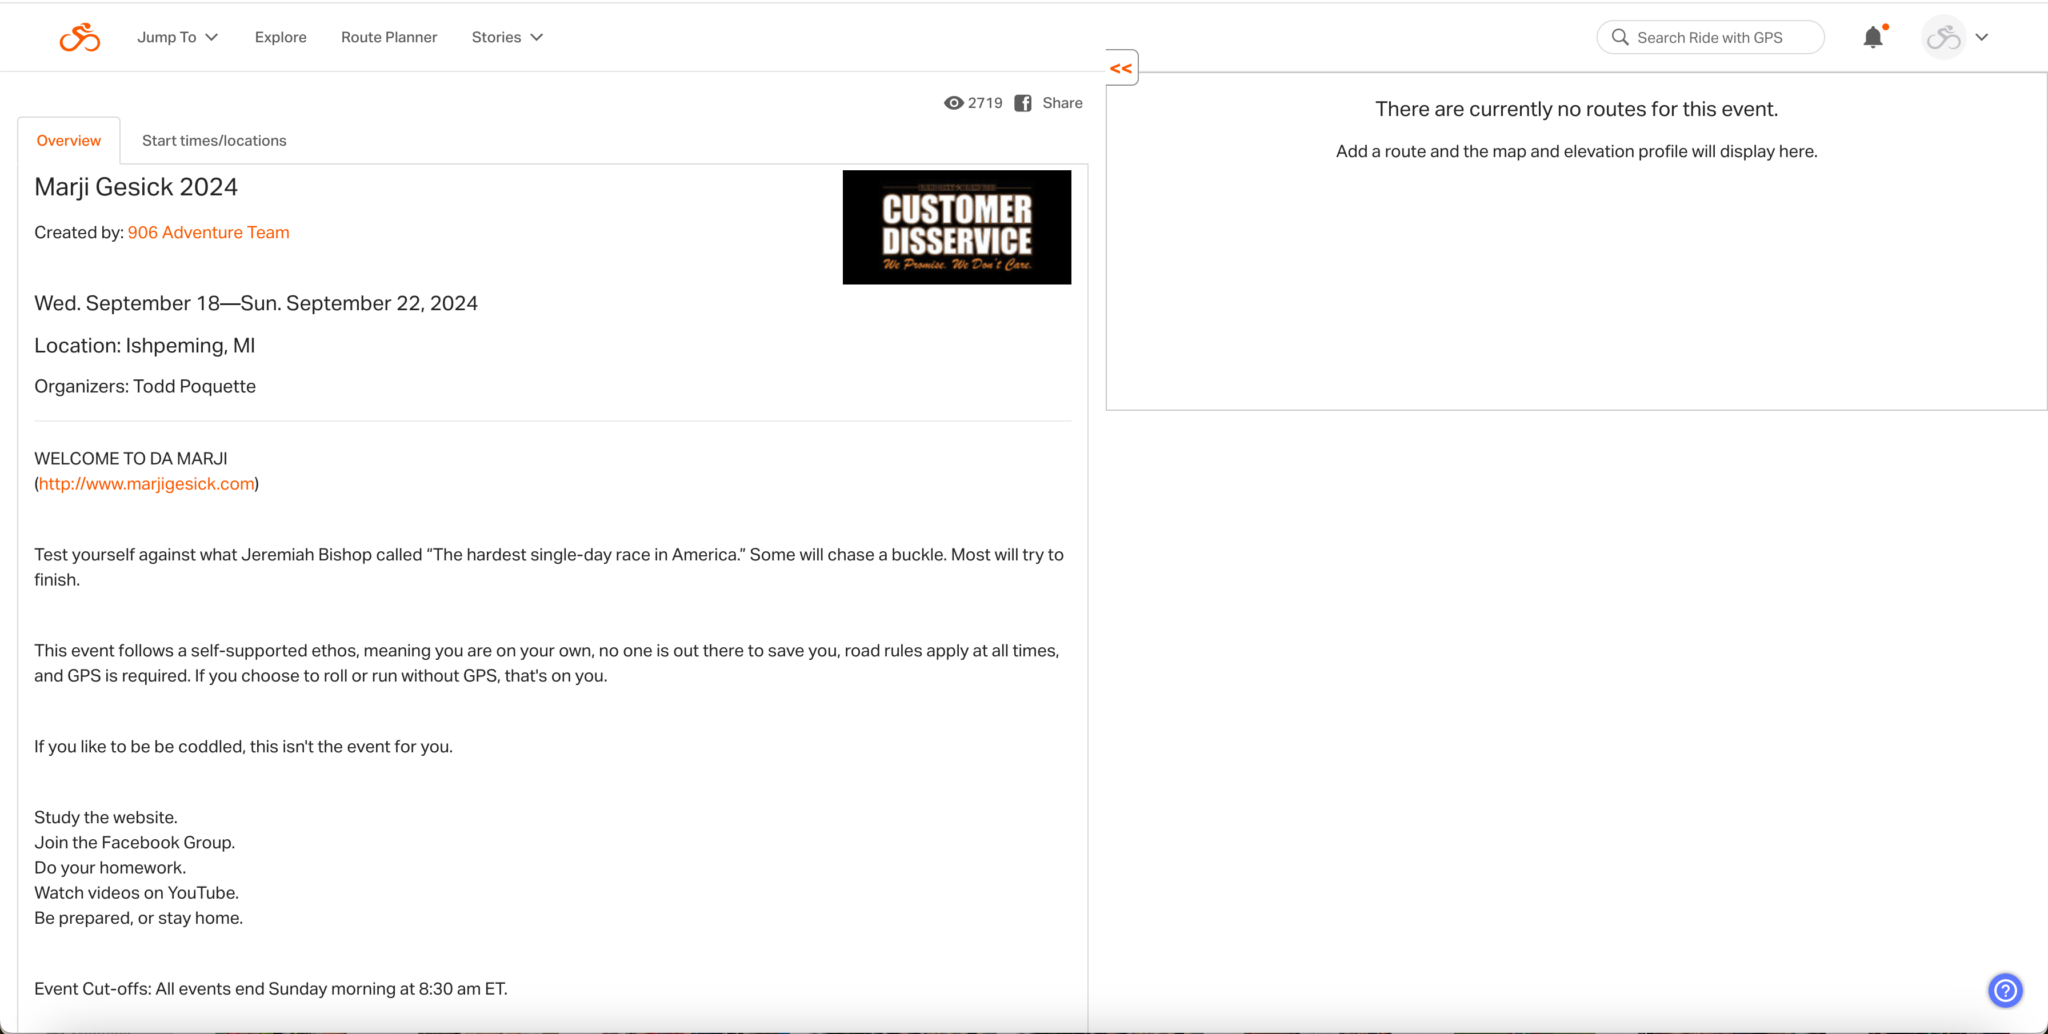Click the Facebook share icon
The width and height of the screenshot is (2048, 1034).
point(1023,103)
